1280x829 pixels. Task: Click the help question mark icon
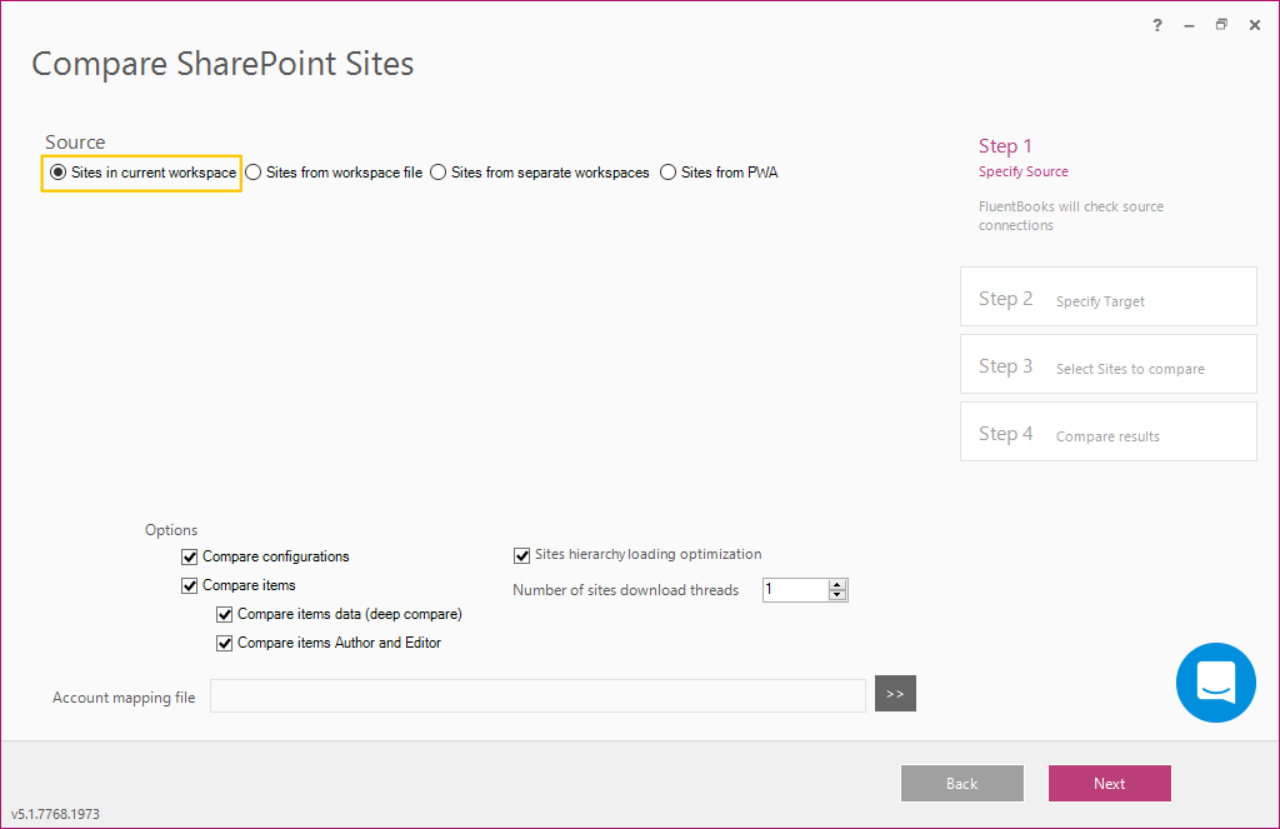point(1157,26)
